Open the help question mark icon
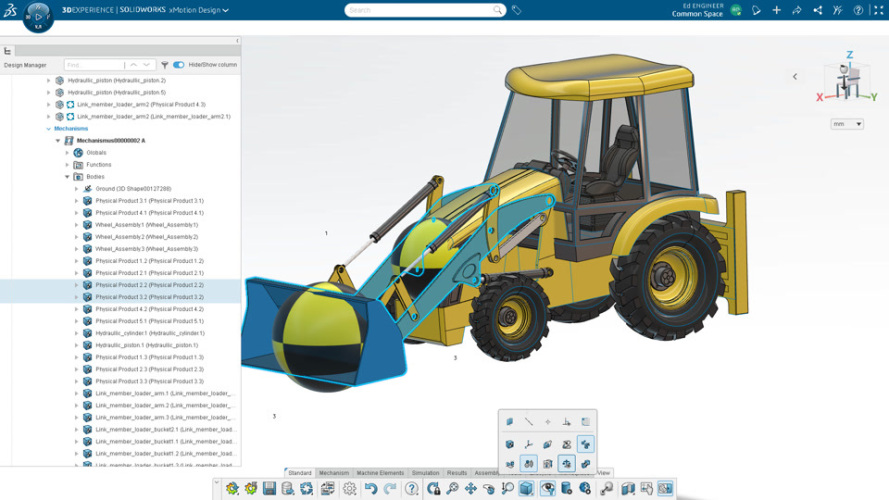 (858, 10)
